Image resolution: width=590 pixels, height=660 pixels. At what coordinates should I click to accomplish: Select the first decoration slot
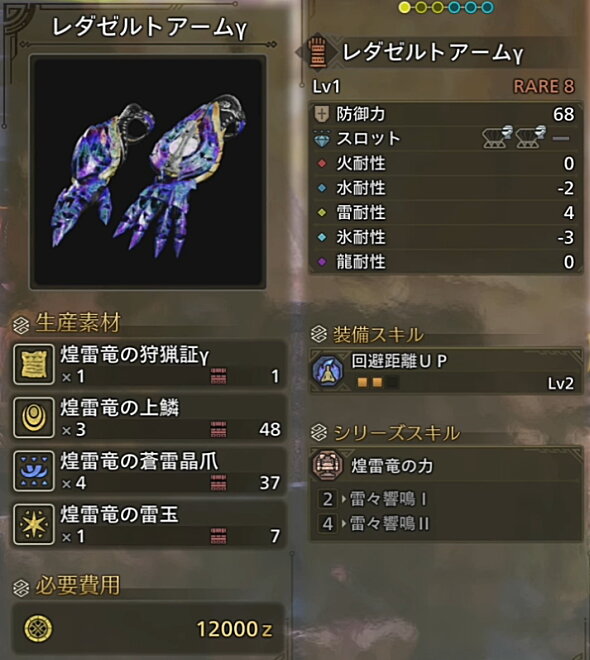497,137
